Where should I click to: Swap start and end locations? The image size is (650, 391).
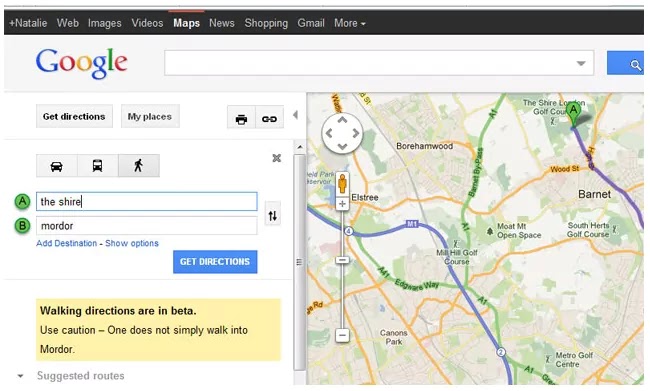tap(273, 216)
